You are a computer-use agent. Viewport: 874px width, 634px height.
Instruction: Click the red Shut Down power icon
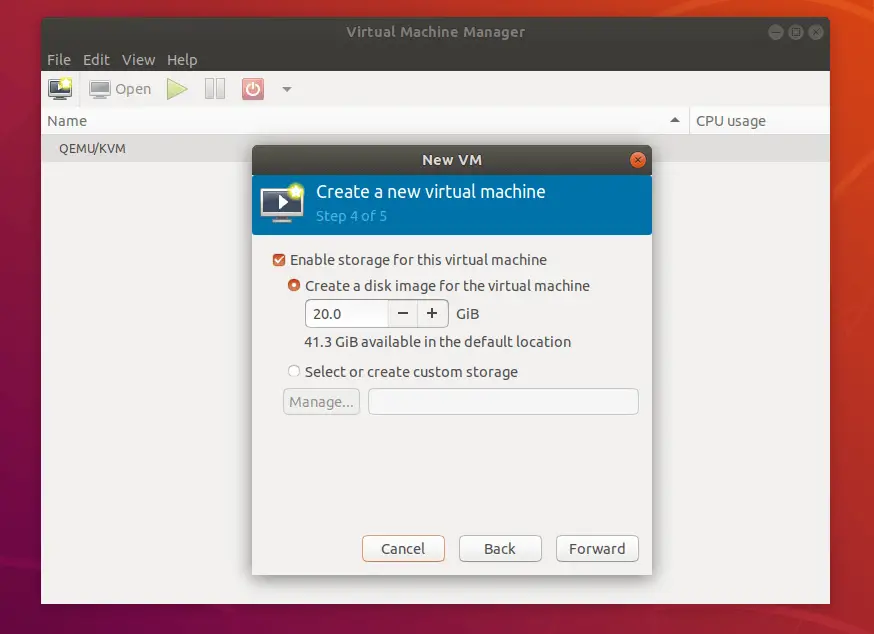253,89
